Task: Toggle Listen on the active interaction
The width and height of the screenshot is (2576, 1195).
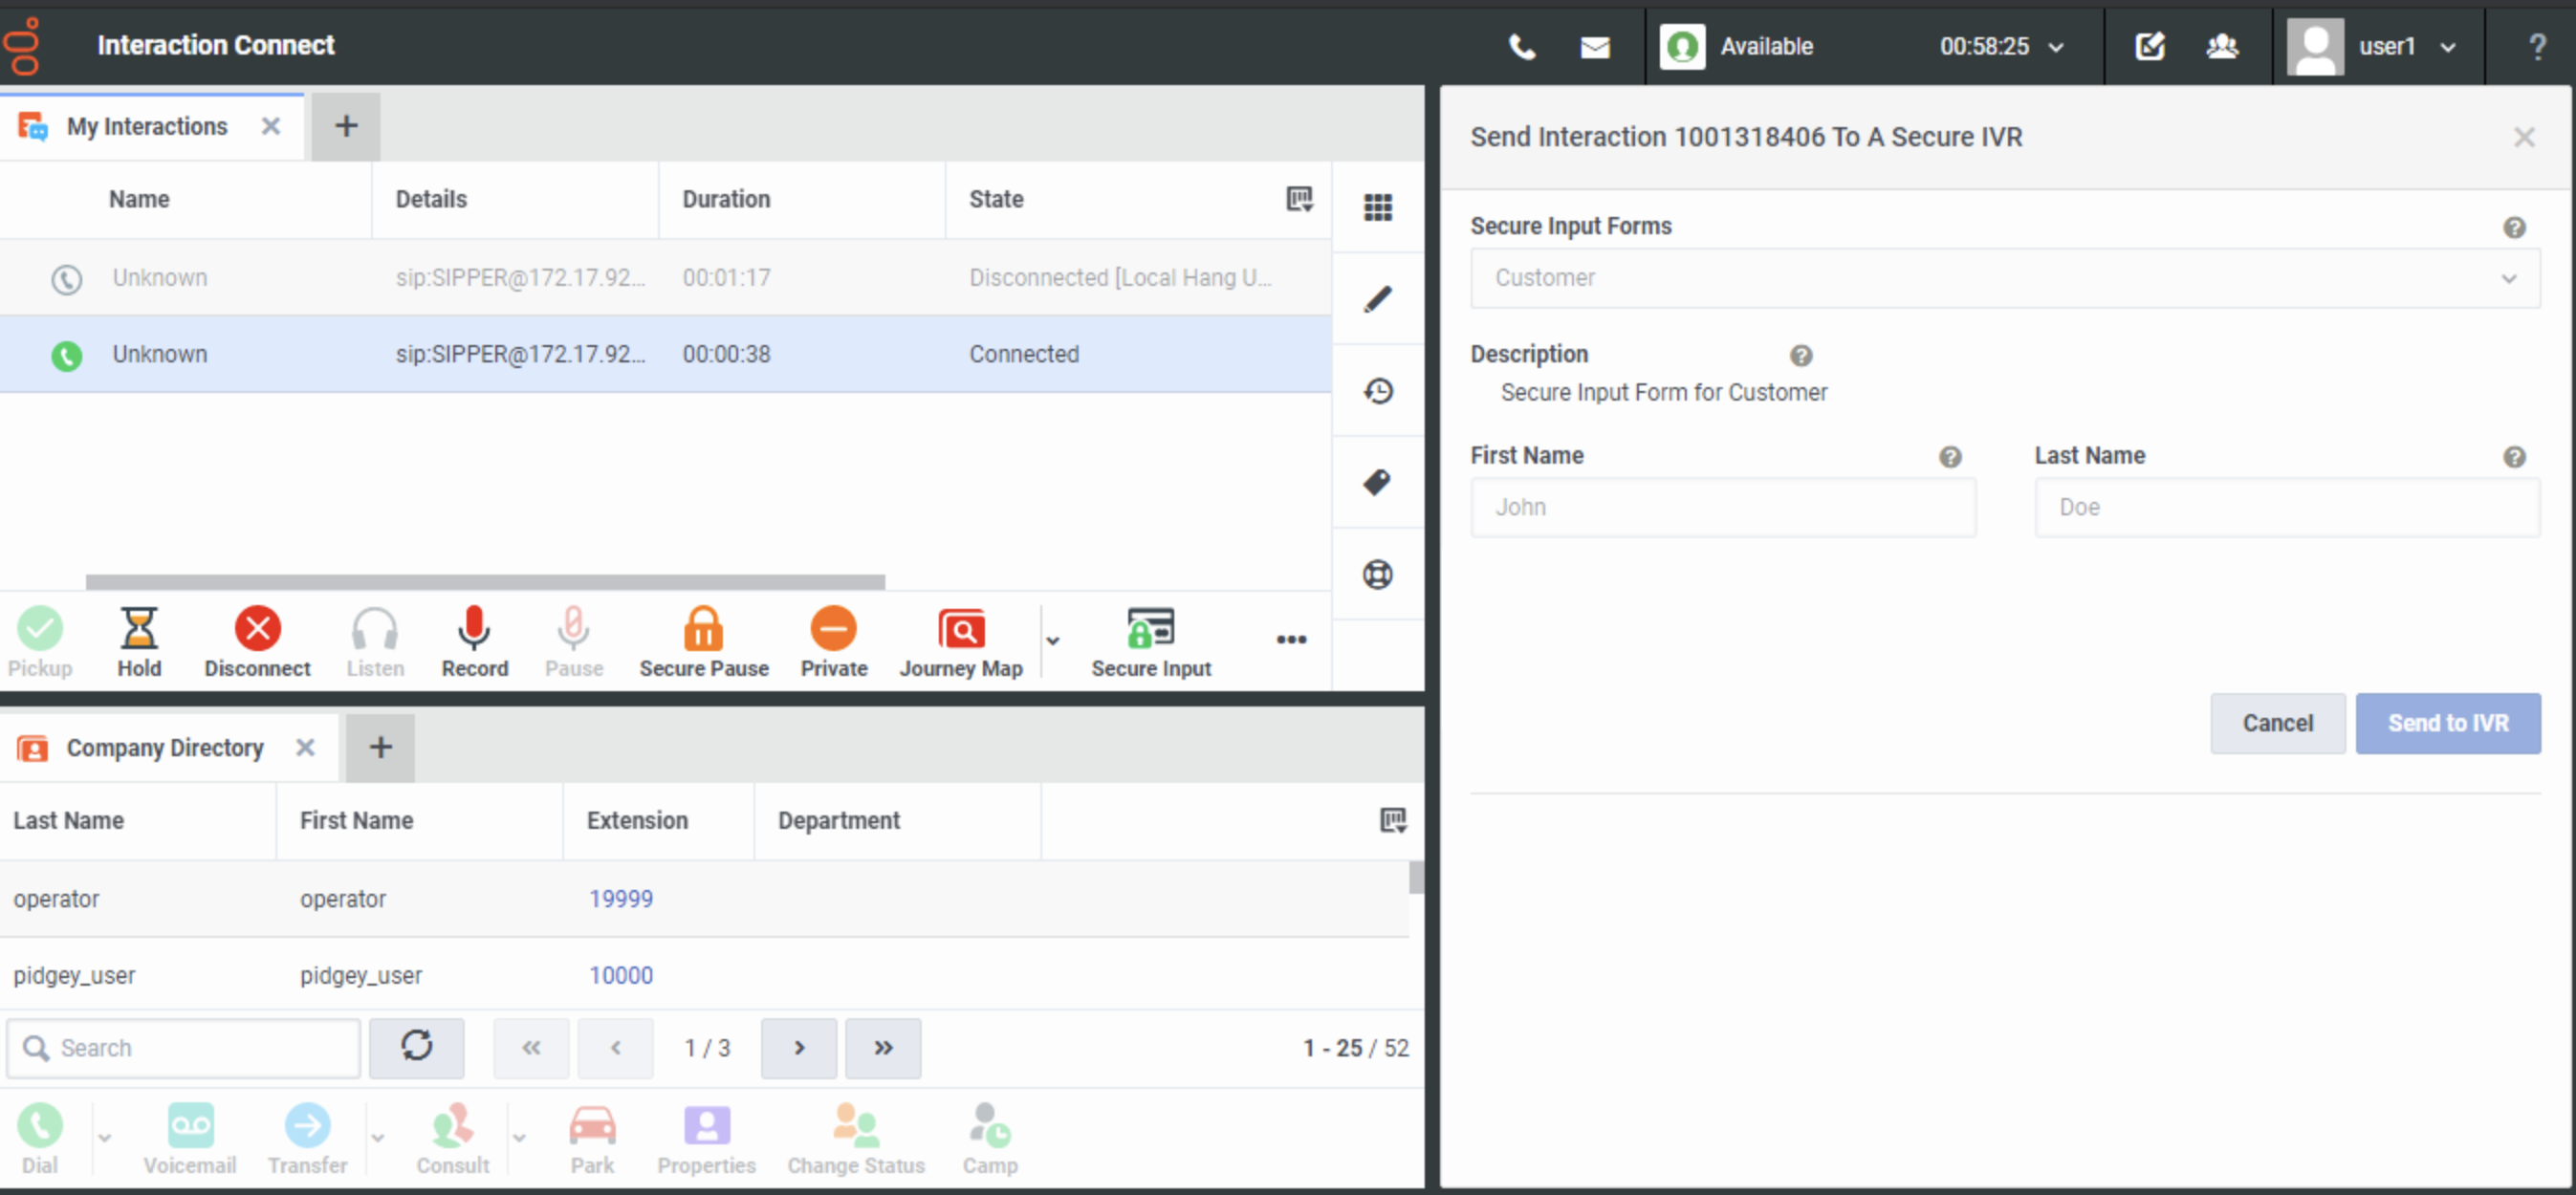Action: [374, 640]
